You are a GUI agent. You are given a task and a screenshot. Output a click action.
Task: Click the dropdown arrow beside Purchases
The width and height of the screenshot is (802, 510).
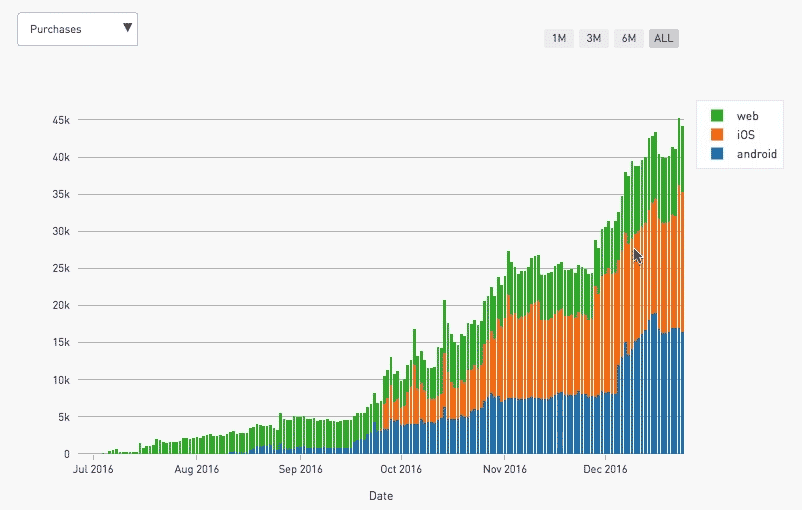127,28
